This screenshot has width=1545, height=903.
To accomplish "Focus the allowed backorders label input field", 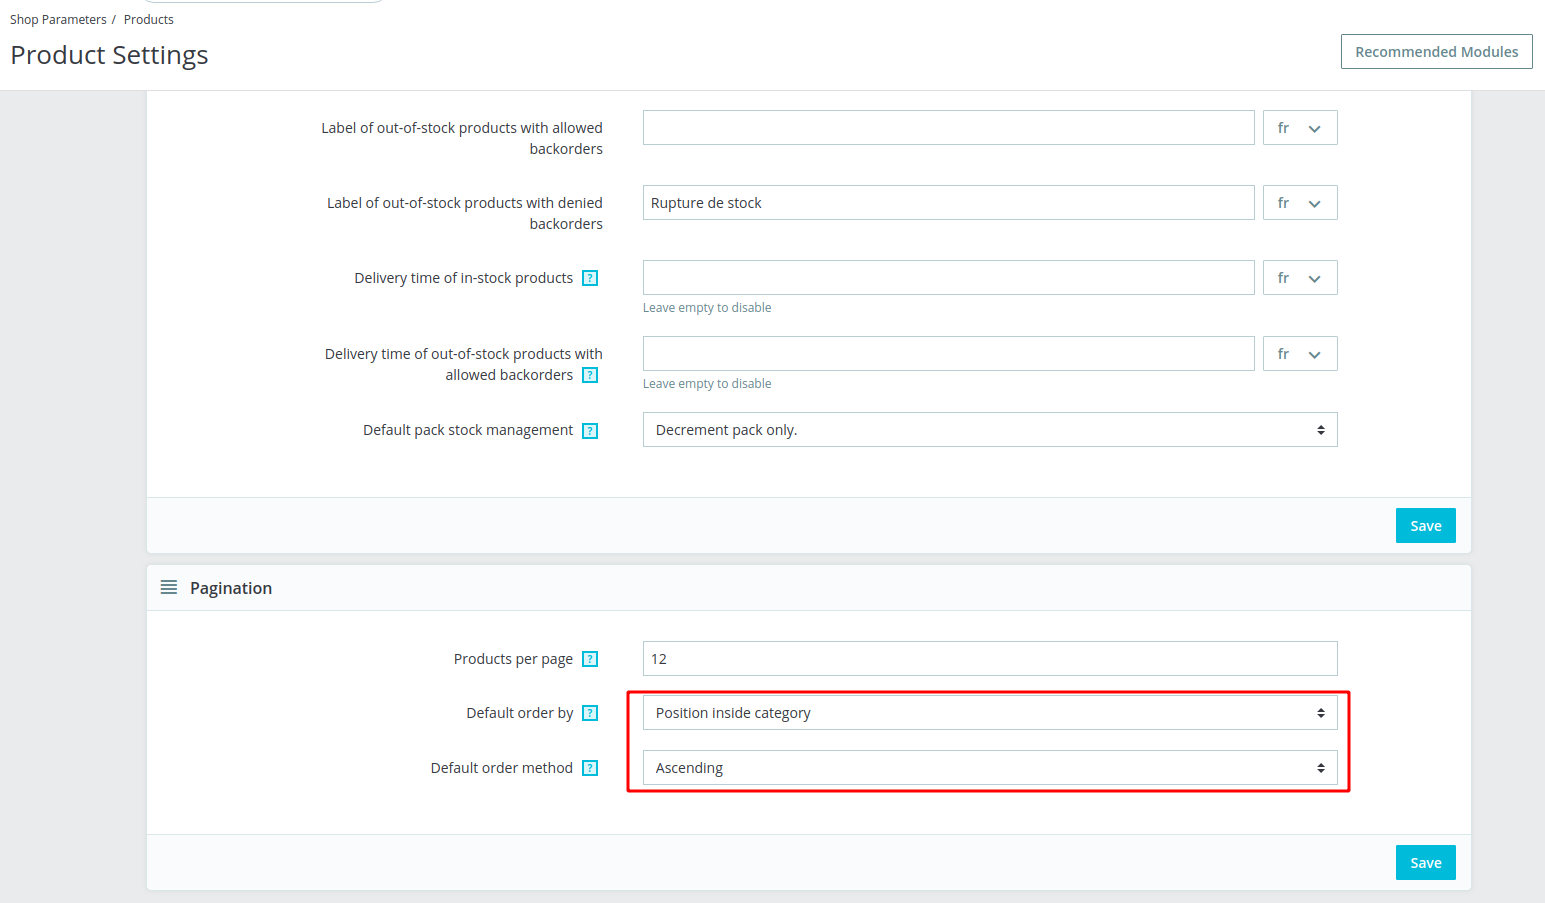I will (948, 128).
